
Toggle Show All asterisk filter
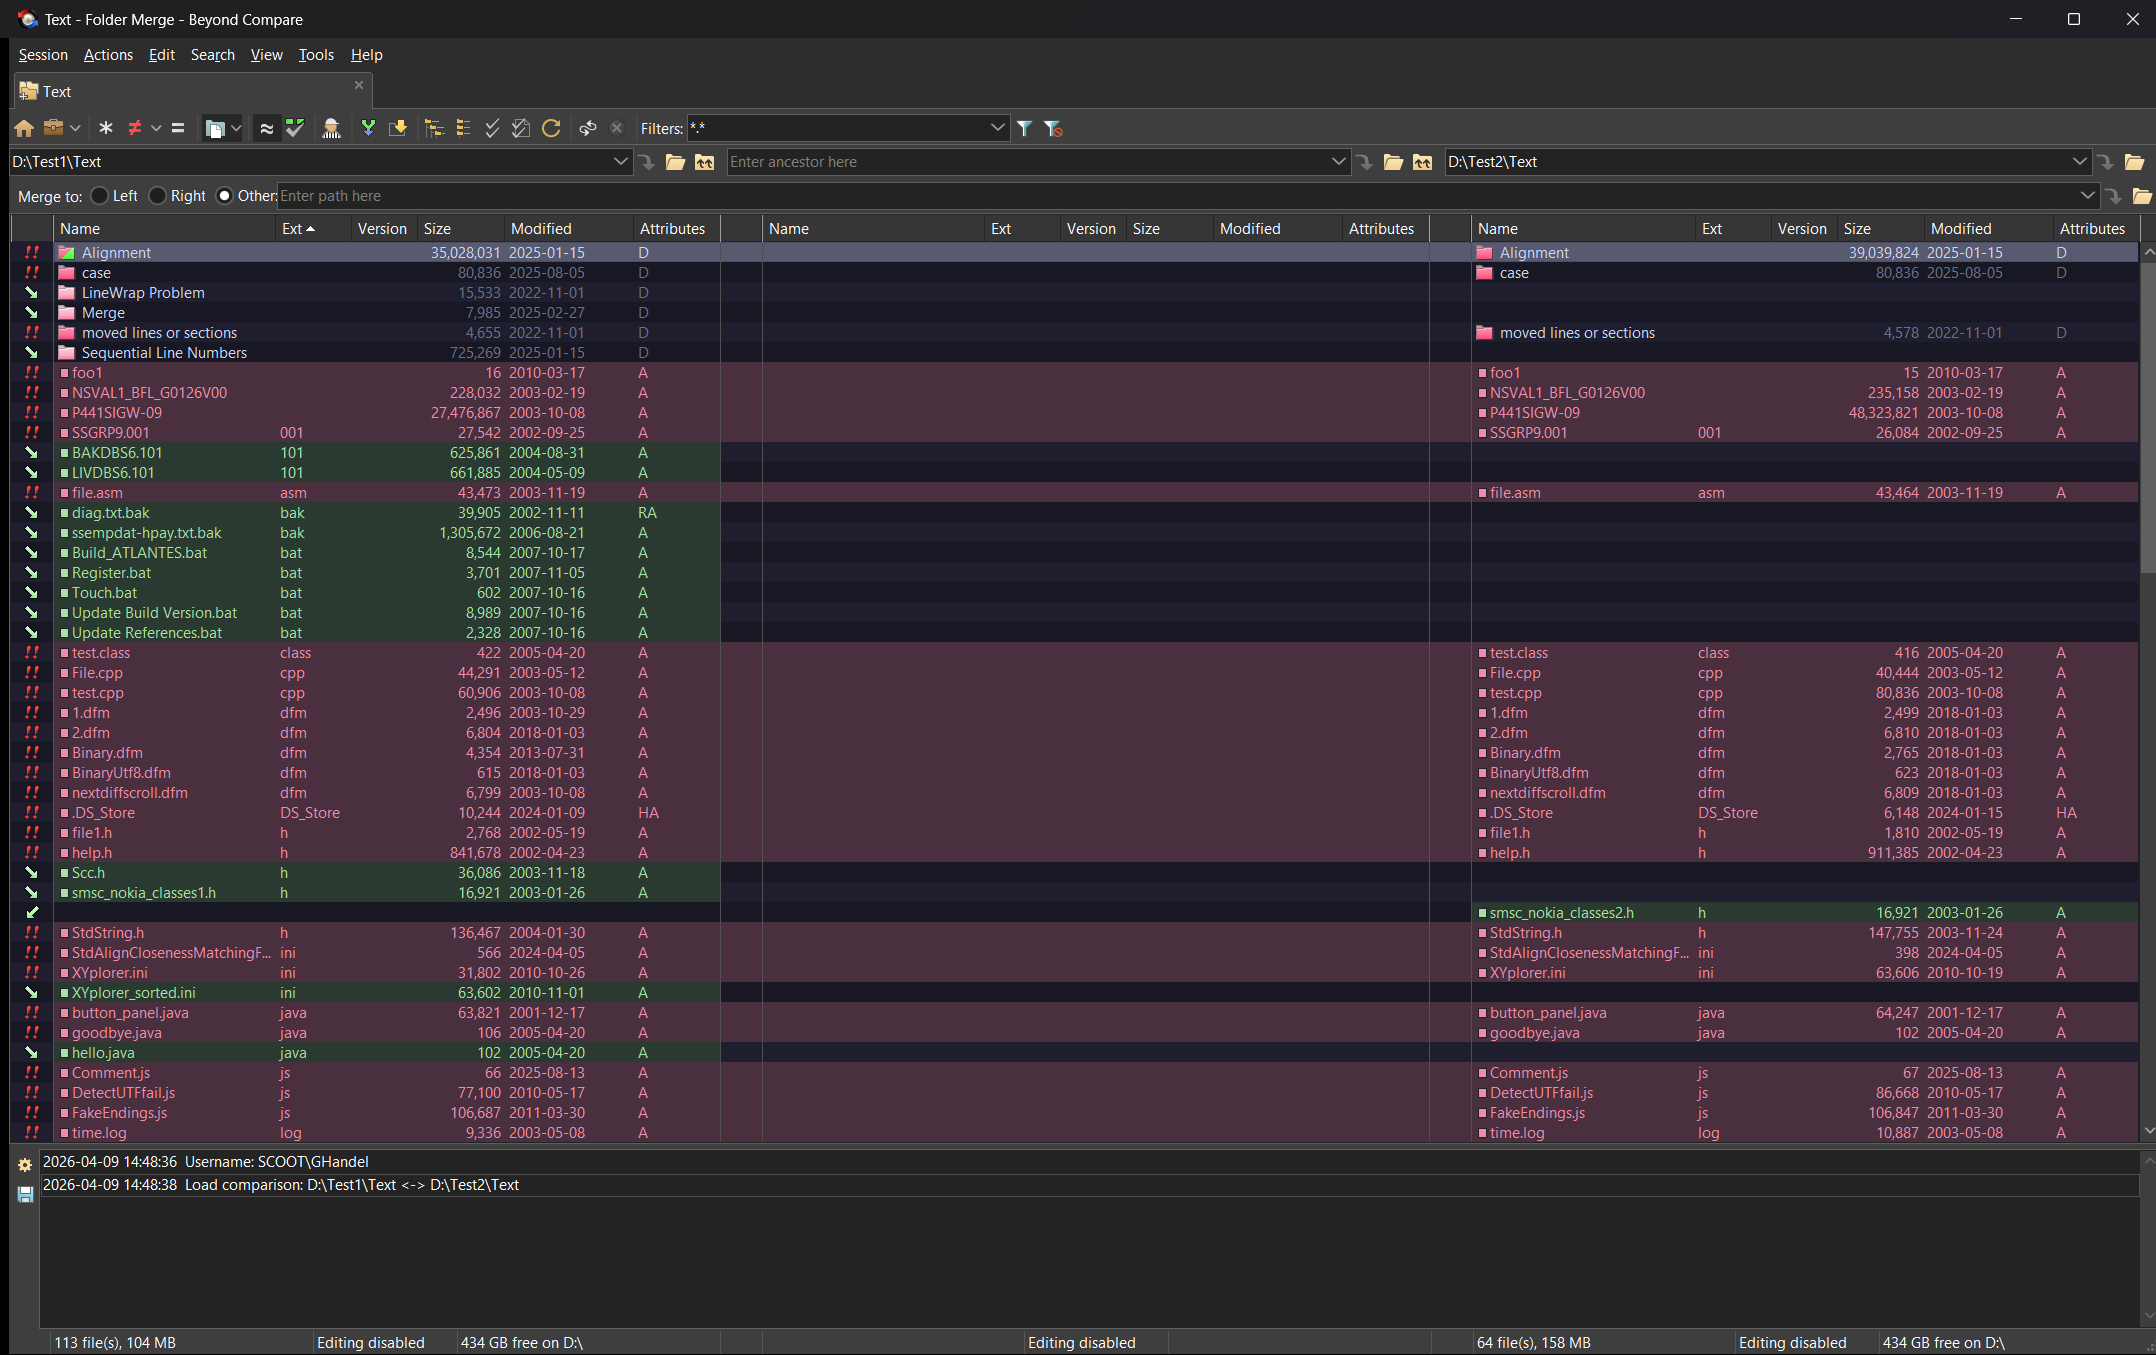106,128
